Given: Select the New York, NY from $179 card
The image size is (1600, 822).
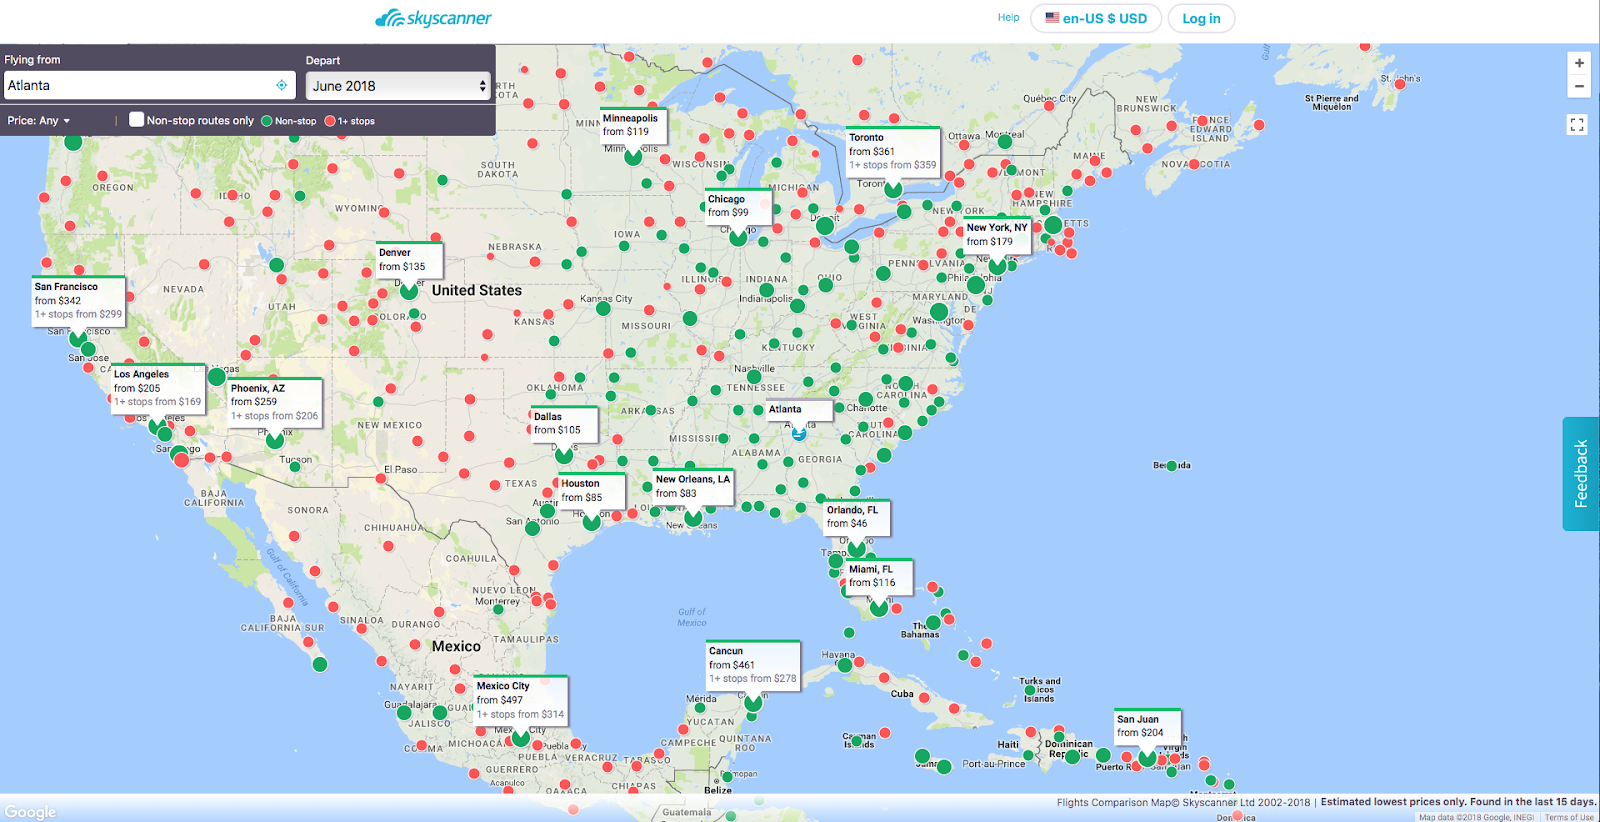Looking at the screenshot, I should coord(997,235).
